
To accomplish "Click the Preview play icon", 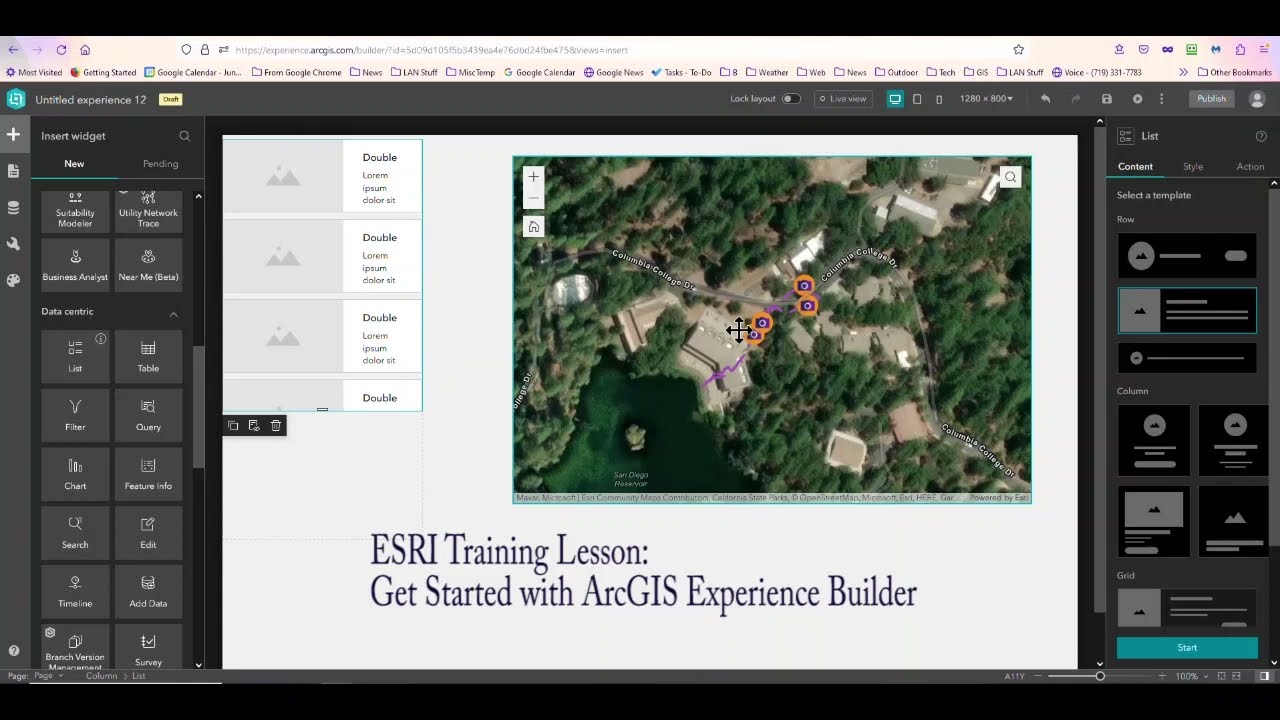I will pyautogui.click(x=1137, y=99).
